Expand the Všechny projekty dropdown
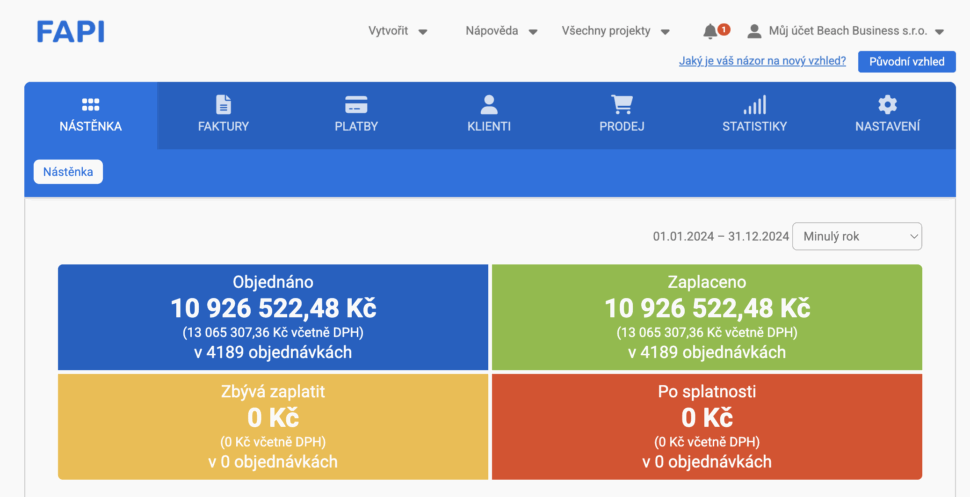This screenshot has width=970, height=497. point(616,31)
